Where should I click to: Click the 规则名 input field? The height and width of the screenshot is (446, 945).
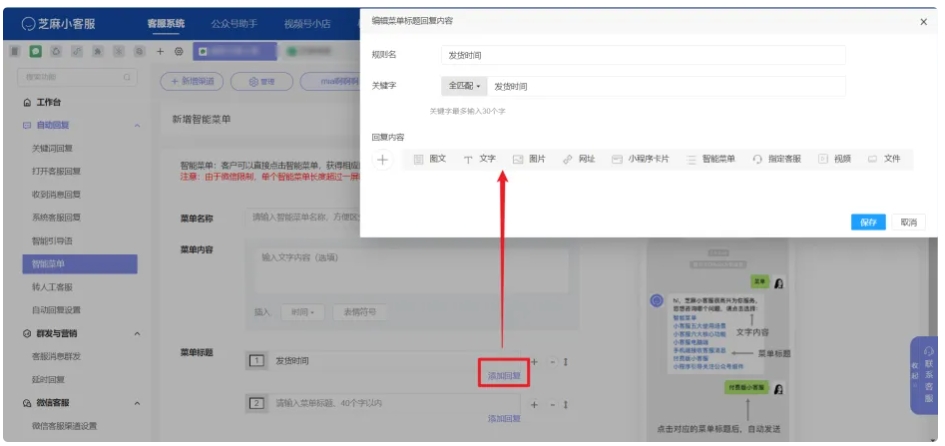point(643,56)
